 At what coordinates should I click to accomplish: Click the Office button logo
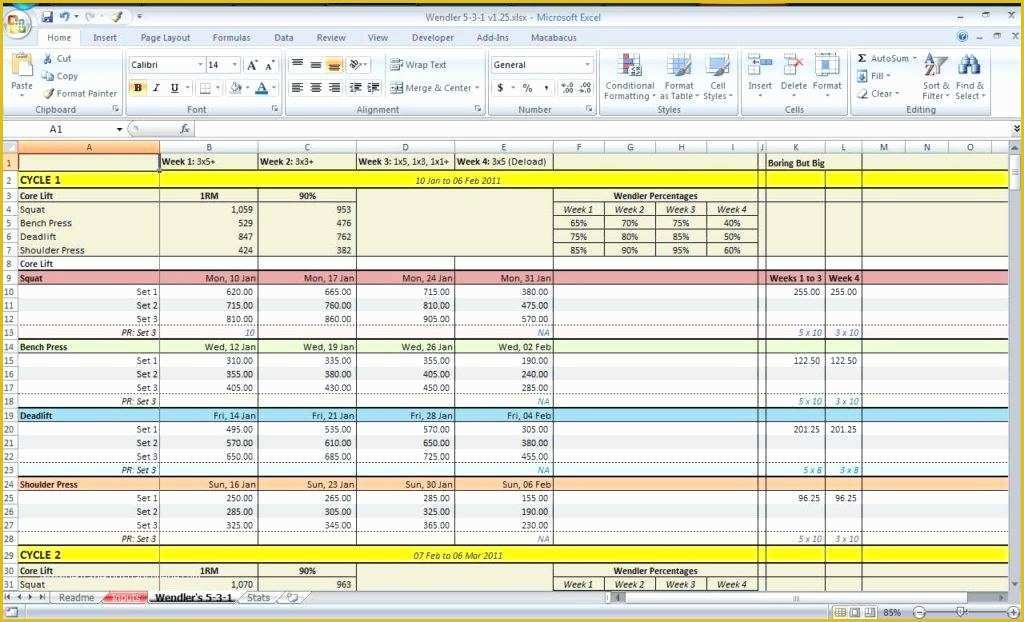[17, 24]
